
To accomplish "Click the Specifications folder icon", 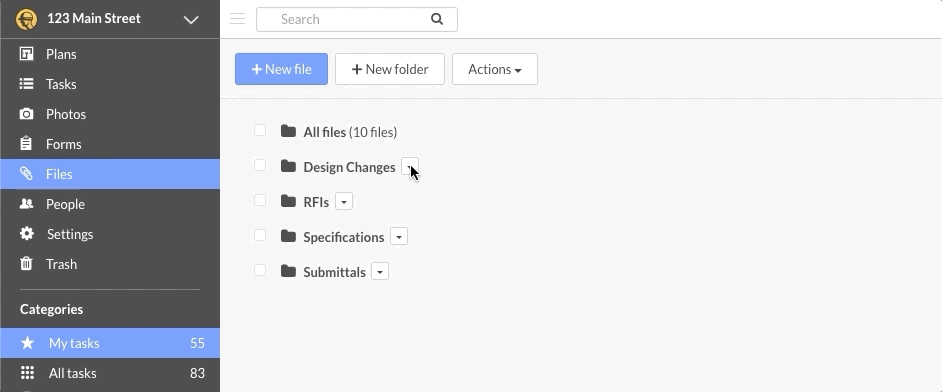I will pyautogui.click(x=288, y=236).
